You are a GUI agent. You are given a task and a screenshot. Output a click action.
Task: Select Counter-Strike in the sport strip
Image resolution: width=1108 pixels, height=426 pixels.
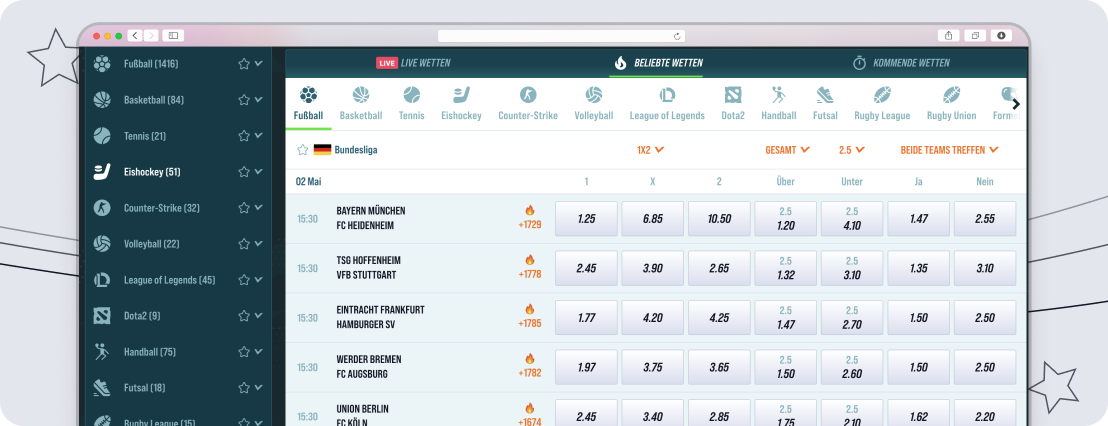528,104
